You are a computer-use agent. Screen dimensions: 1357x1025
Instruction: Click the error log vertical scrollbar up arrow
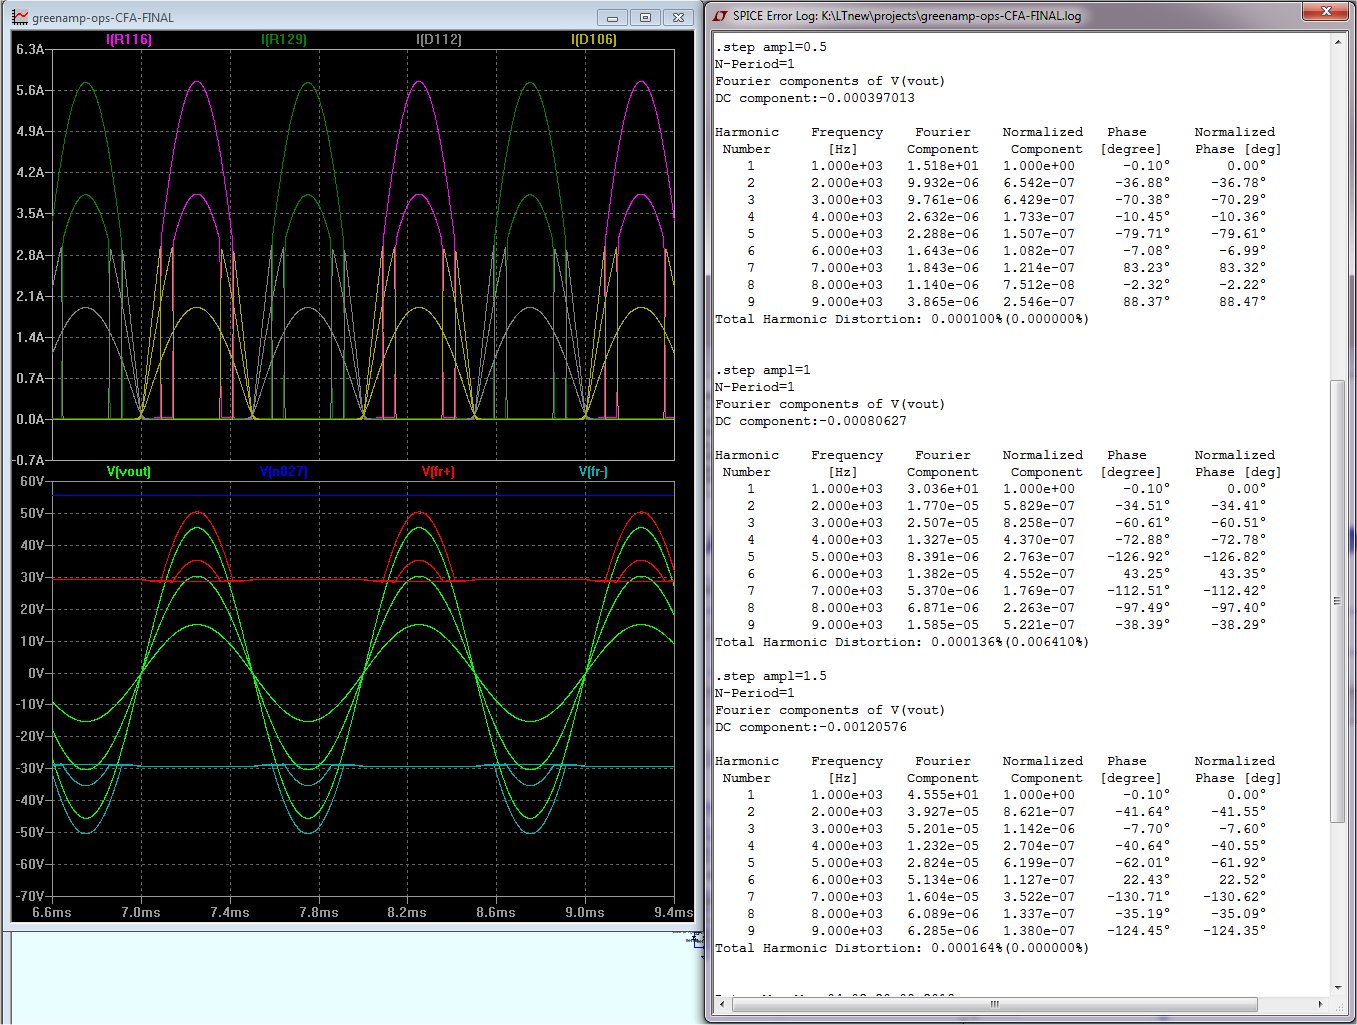(x=1338, y=43)
